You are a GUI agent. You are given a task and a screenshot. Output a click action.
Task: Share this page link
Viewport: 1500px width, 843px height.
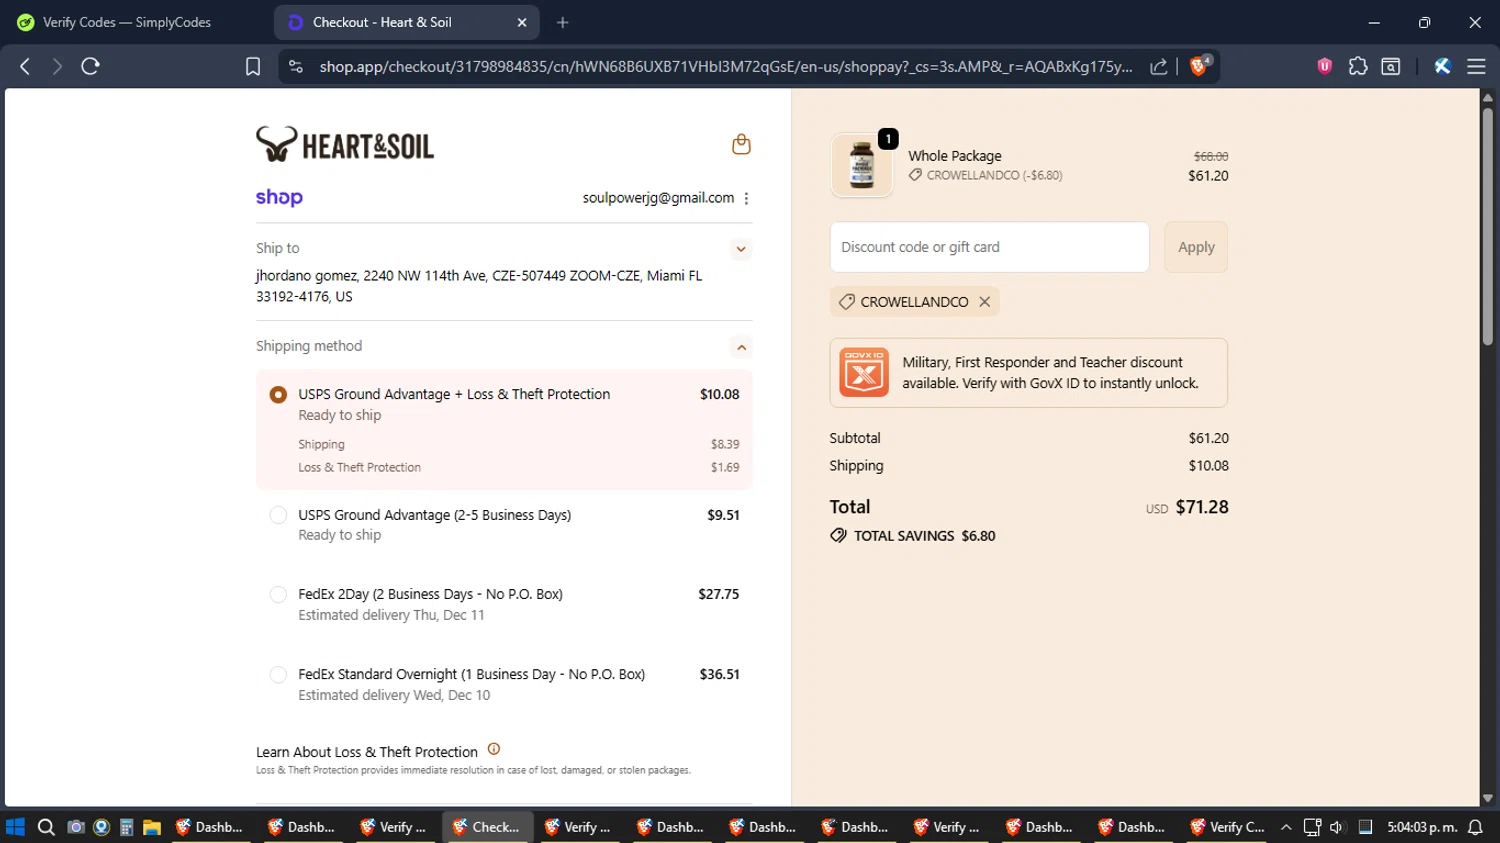click(x=1159, y=66)
